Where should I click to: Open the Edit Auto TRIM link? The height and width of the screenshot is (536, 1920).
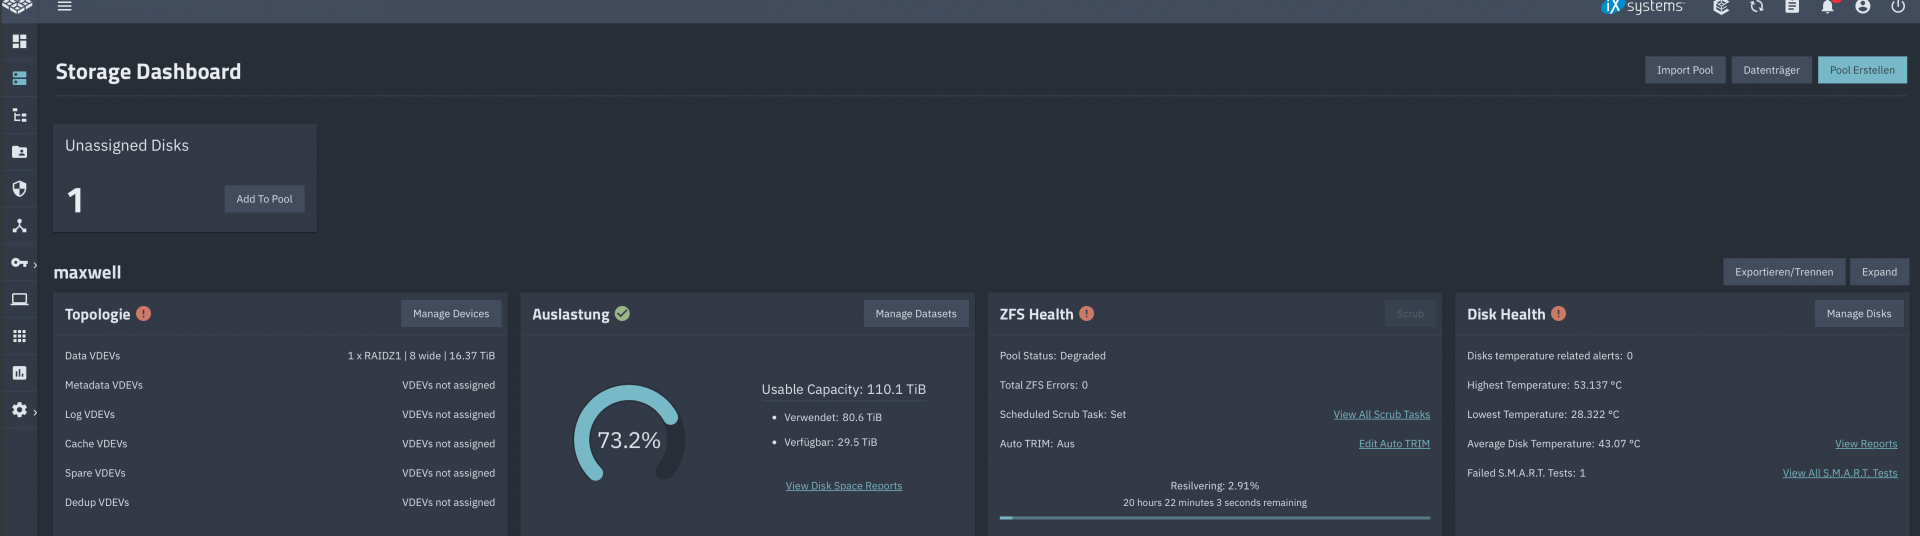click(x=1394, y=444)
